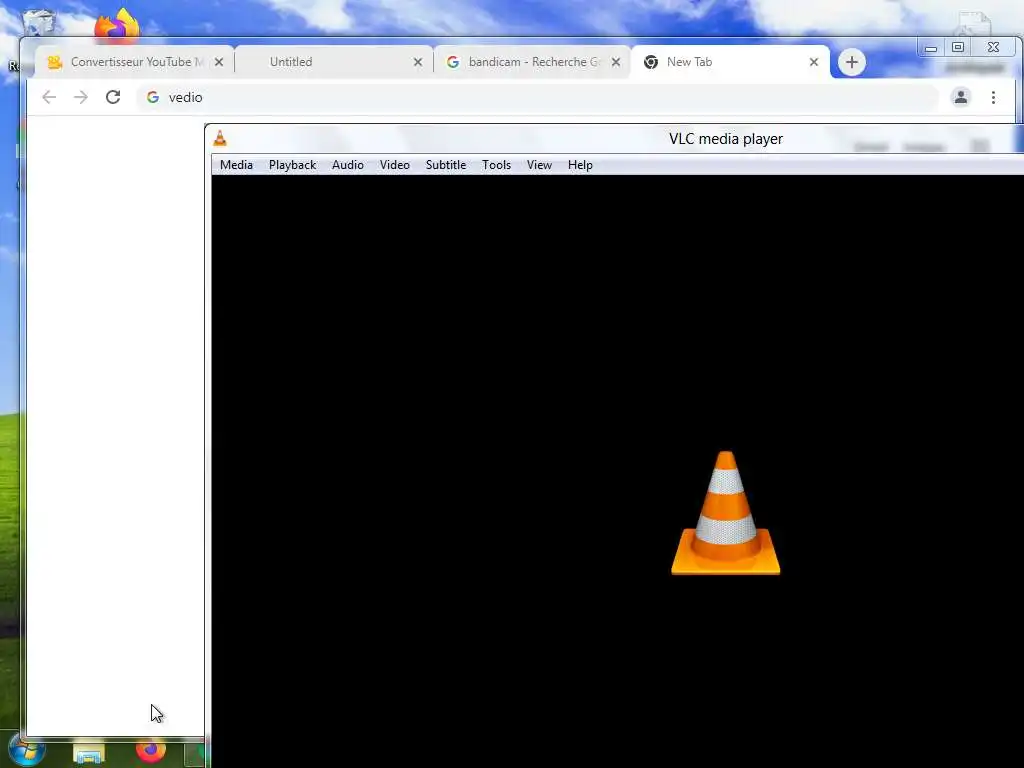Go forward in Chrome
The width and height of the screenshot is (1024, 768).
coord(80,97)
